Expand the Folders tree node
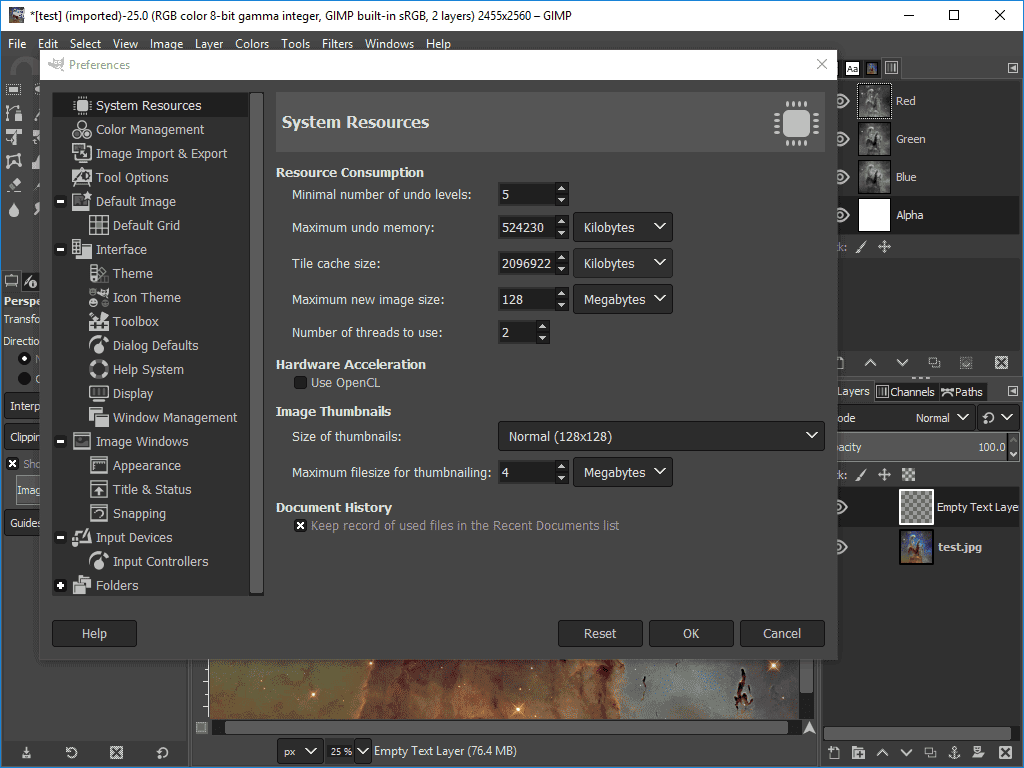Image resolution: width=1024 pixels, height=768 pixels. (61, 586)
